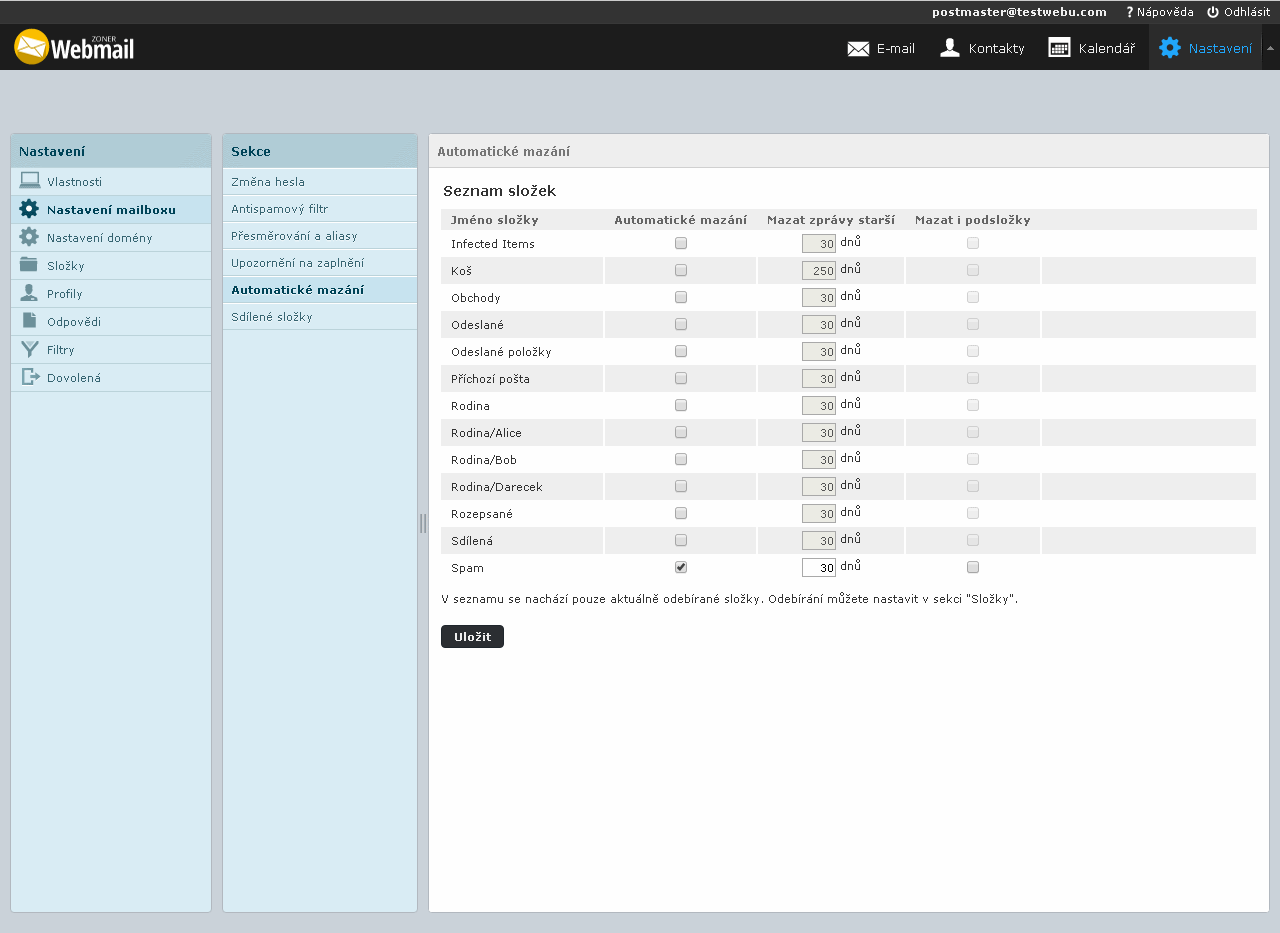This screenshot has height=933, width=1280.
Task: Open the Dovolená exit icon
Action: click(30, 377)
